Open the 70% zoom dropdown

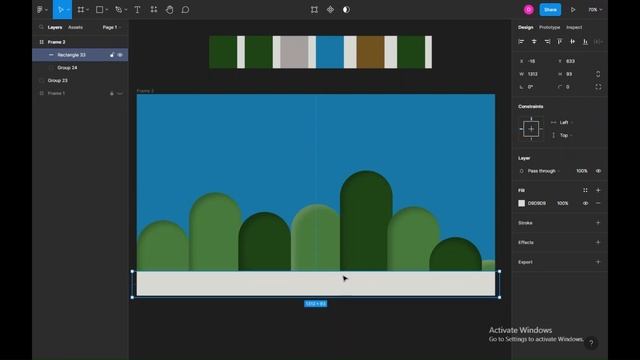[595, 10]
